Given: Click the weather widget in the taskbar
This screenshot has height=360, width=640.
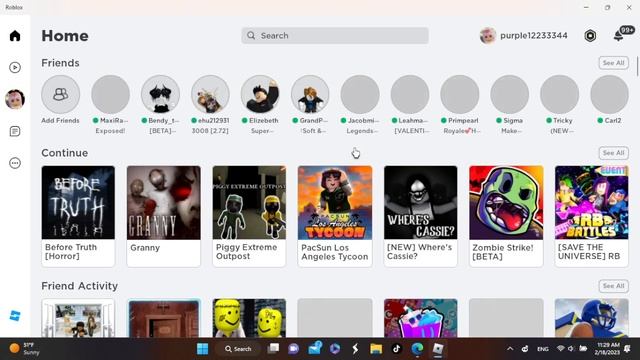Looking at the screenshot, I should (x=24, y=349).
